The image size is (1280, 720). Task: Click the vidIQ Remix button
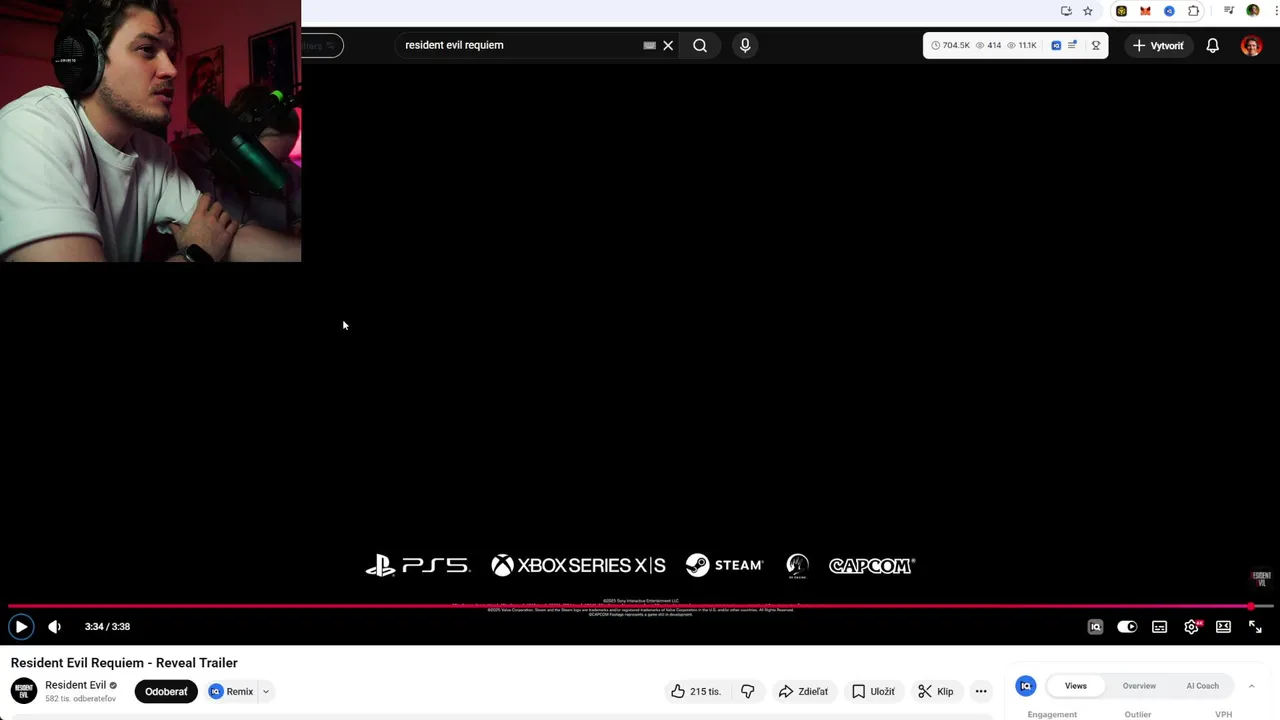point(231,691)
